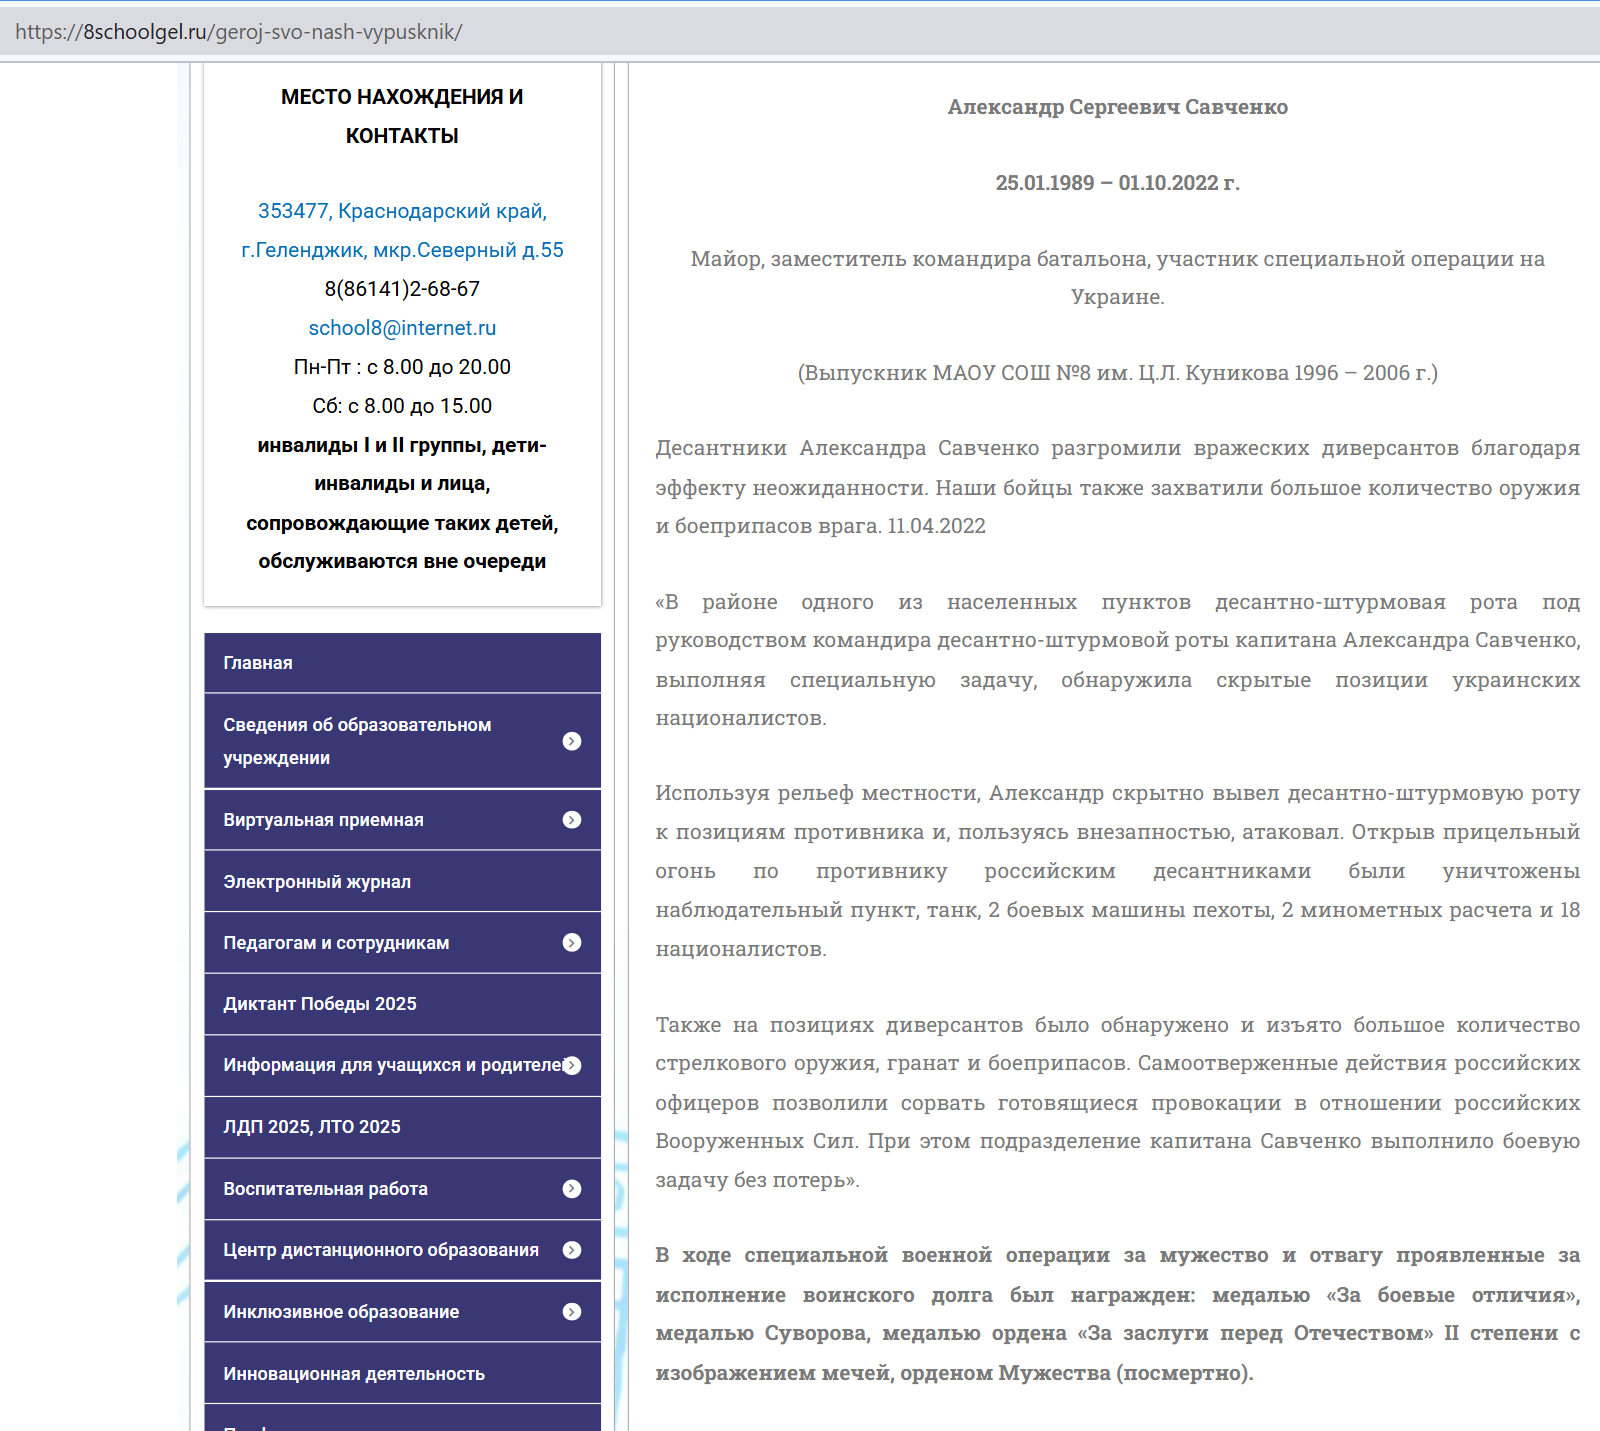The height and width of the screenshot is (1431, 1600).
Task: Select 'Центр дистанционного образования' menu label
Action: (x=381, y=1250)
